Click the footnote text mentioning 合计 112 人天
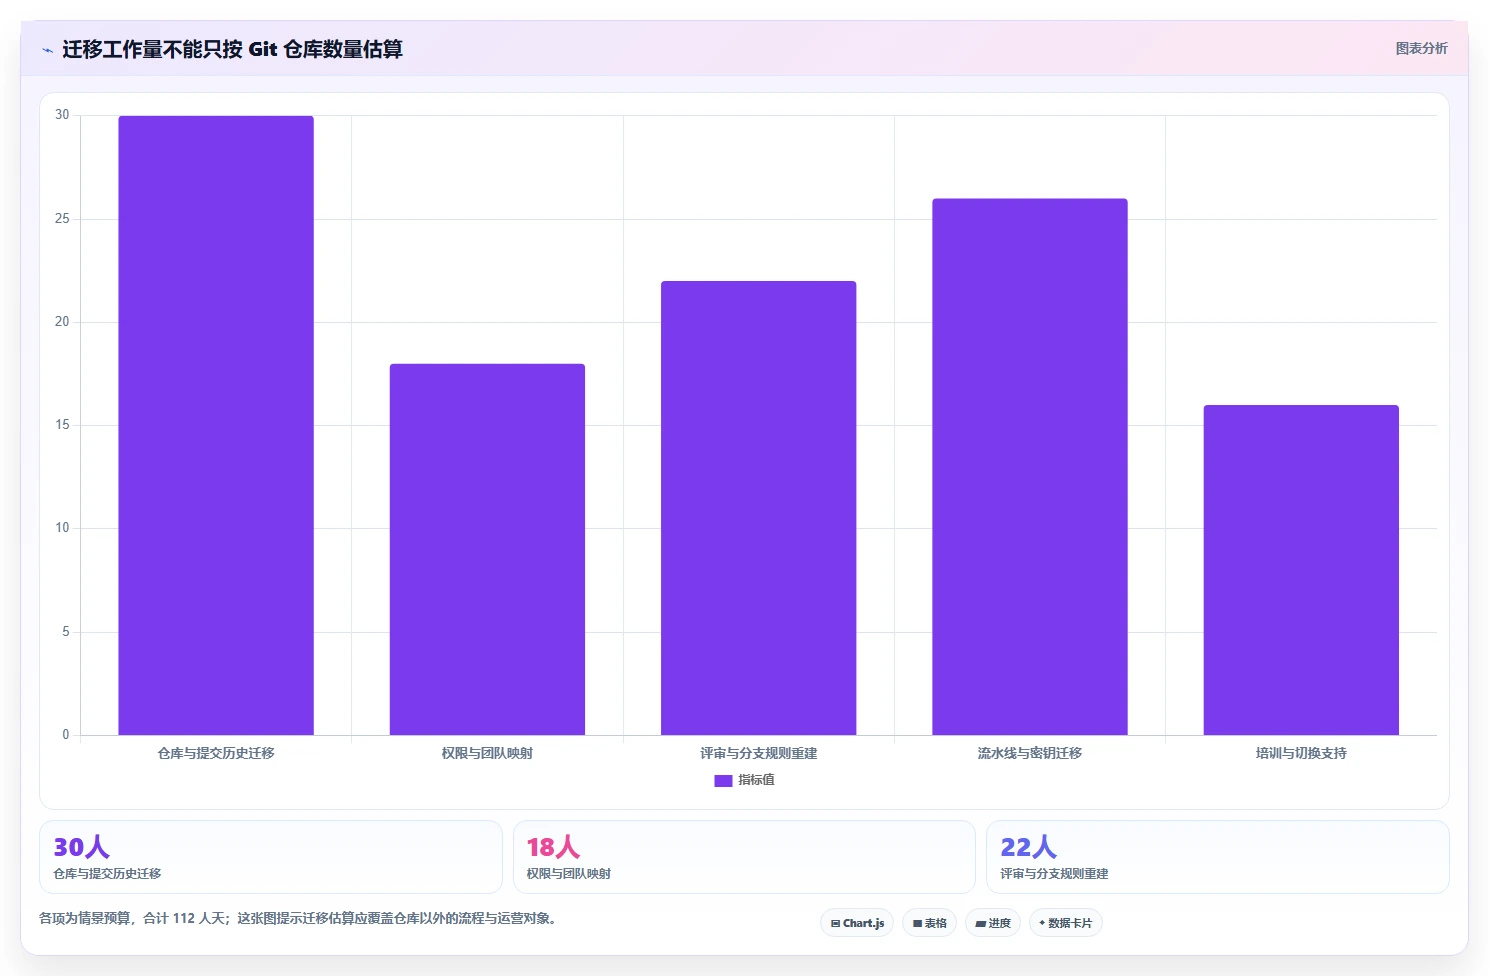Screen dimensions: 1489x976 pos(297,918)
